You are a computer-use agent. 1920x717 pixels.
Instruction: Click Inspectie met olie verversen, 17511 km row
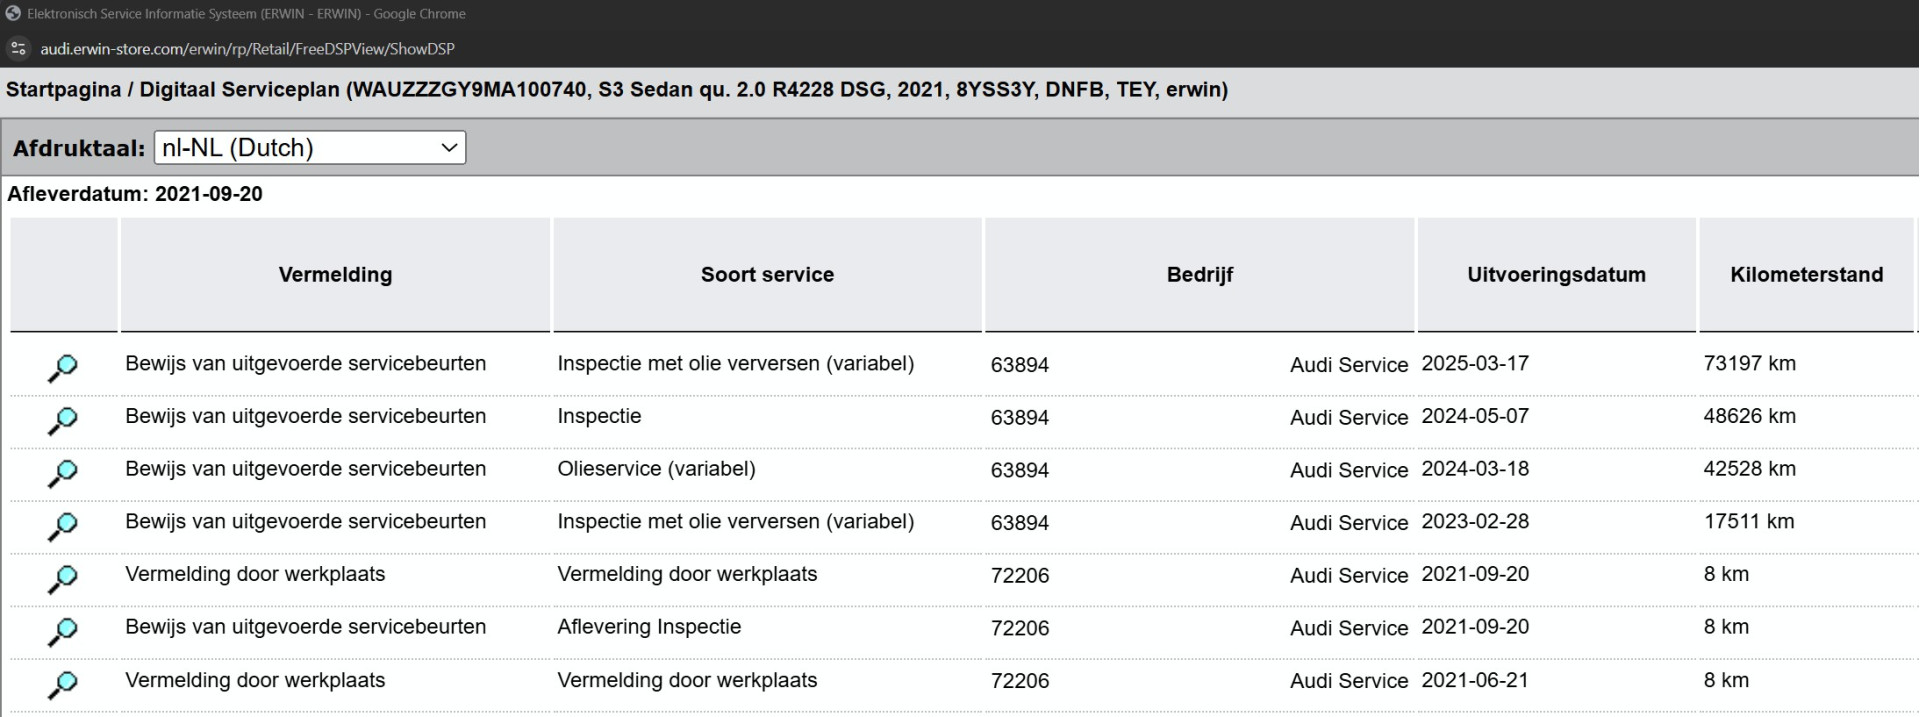(735, 522)
